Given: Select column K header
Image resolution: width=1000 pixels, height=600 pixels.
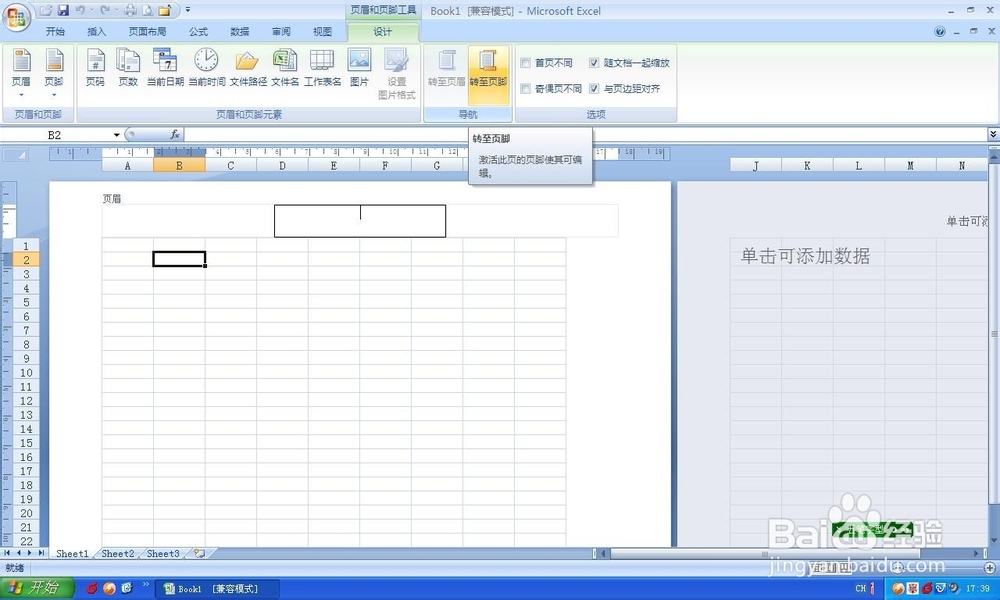Looking at the screenshot, I should [x=807, y=165].
